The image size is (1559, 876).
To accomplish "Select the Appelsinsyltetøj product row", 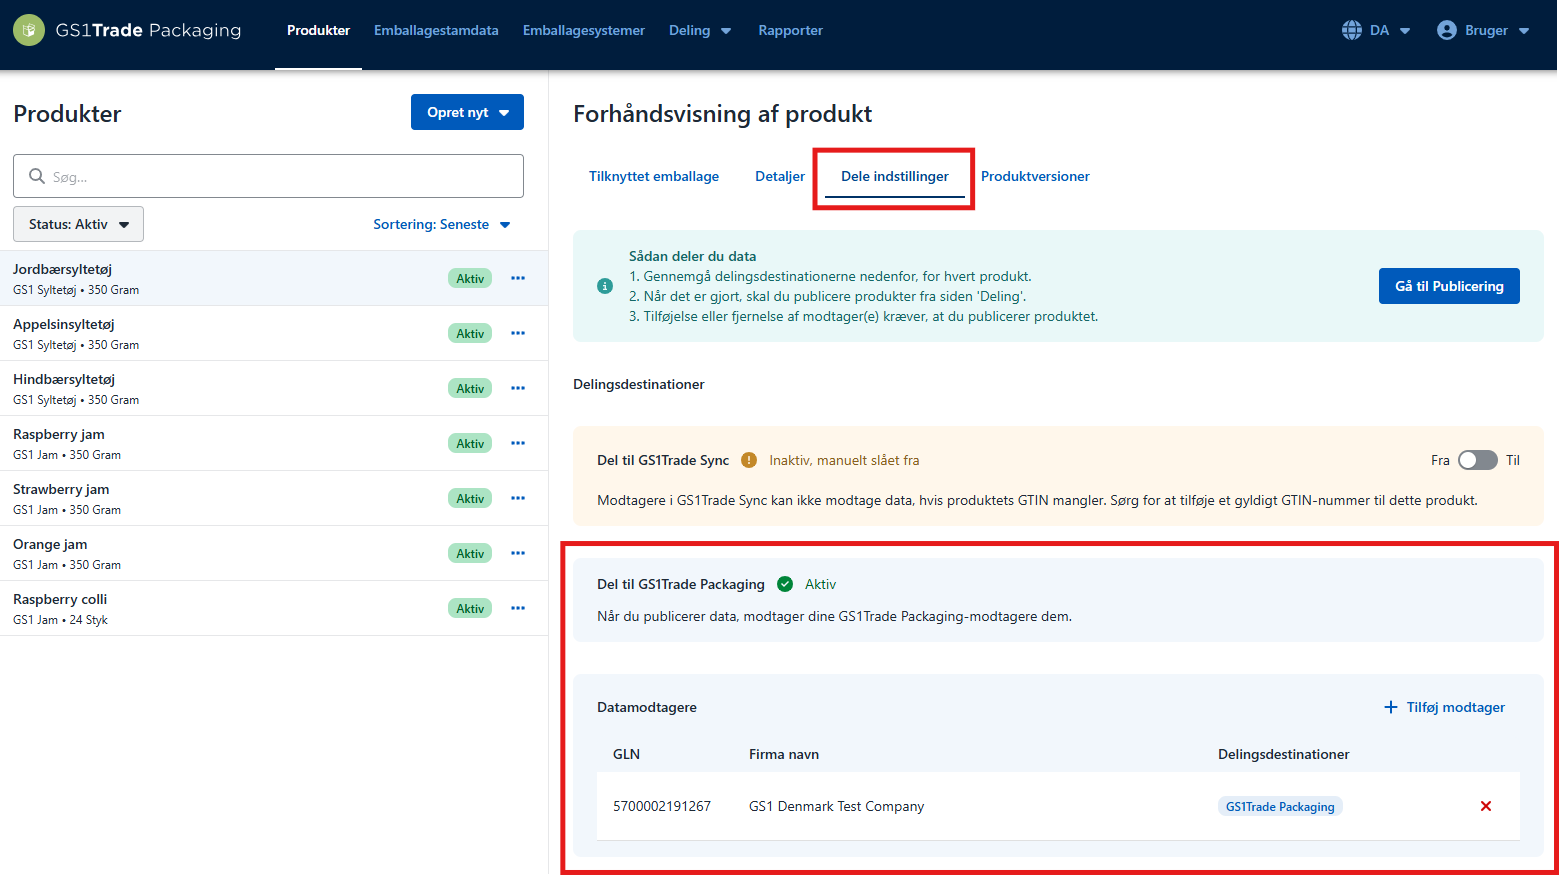I will tap(274, 333).
